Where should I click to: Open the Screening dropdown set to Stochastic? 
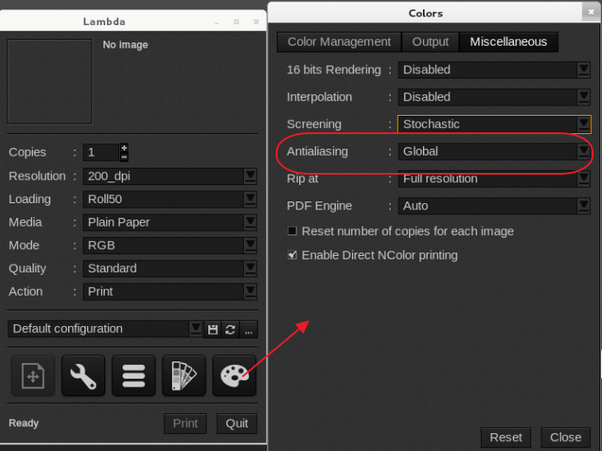(x=583, y=124)
